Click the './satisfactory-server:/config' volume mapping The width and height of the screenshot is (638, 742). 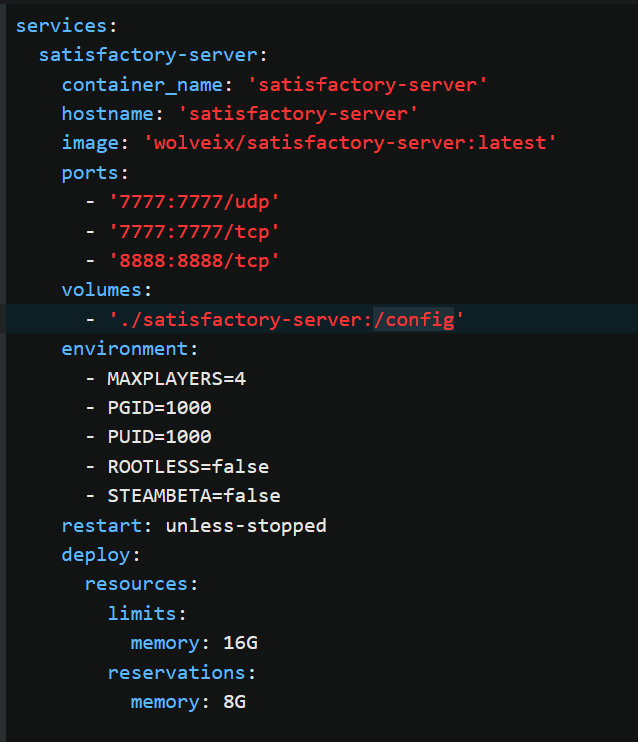[286, 320]
